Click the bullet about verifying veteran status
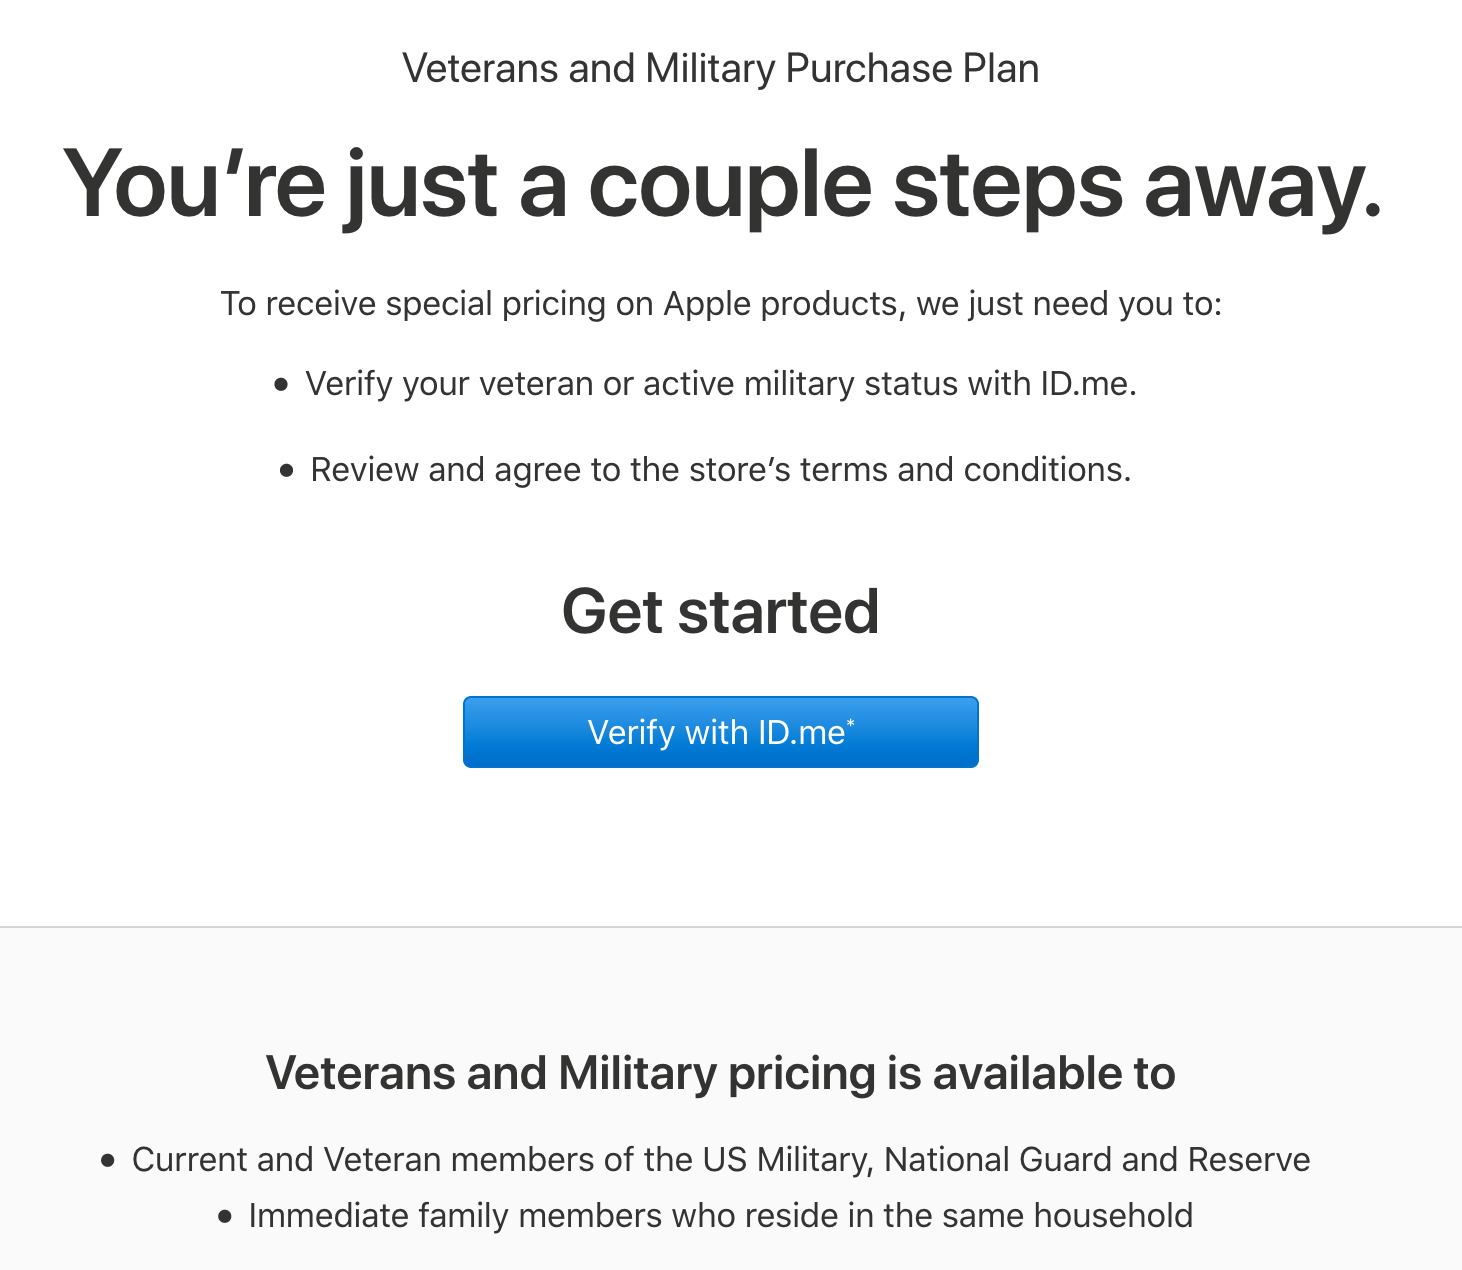The width and height of the screenshot is (1462, 1270). click(722, 383)
